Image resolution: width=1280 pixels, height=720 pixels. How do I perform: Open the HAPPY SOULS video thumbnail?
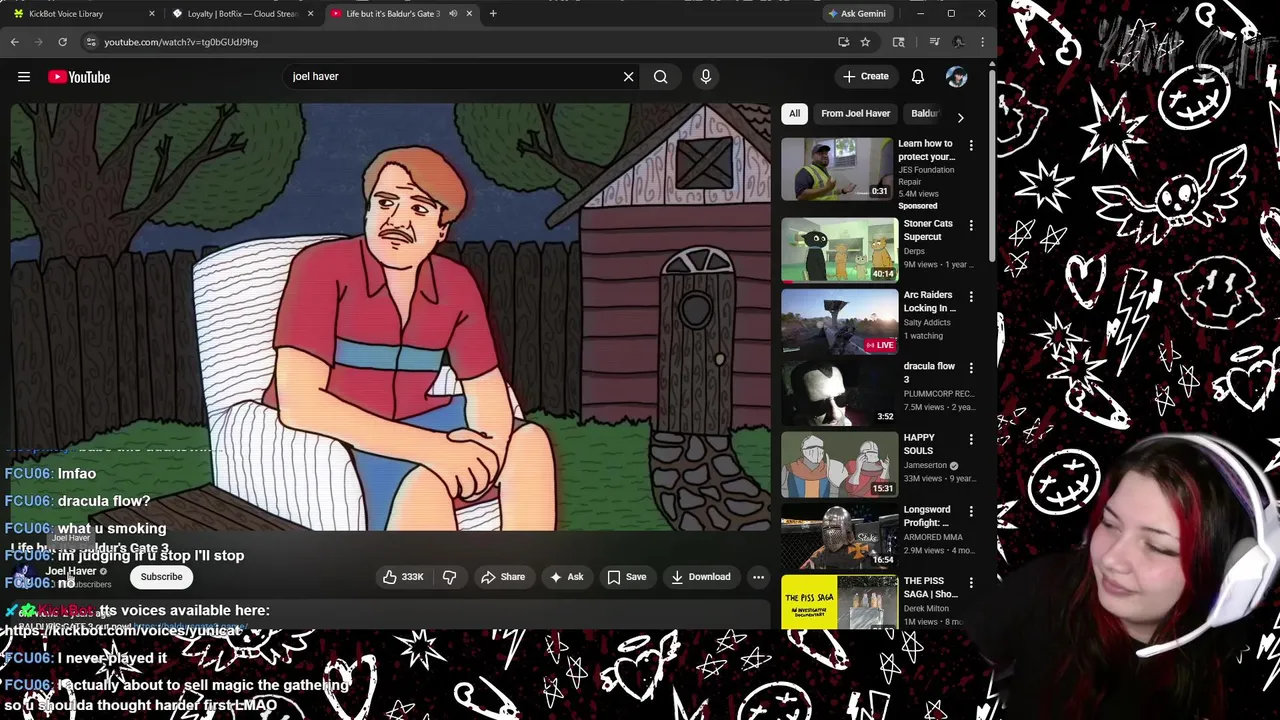click(838, 465)
